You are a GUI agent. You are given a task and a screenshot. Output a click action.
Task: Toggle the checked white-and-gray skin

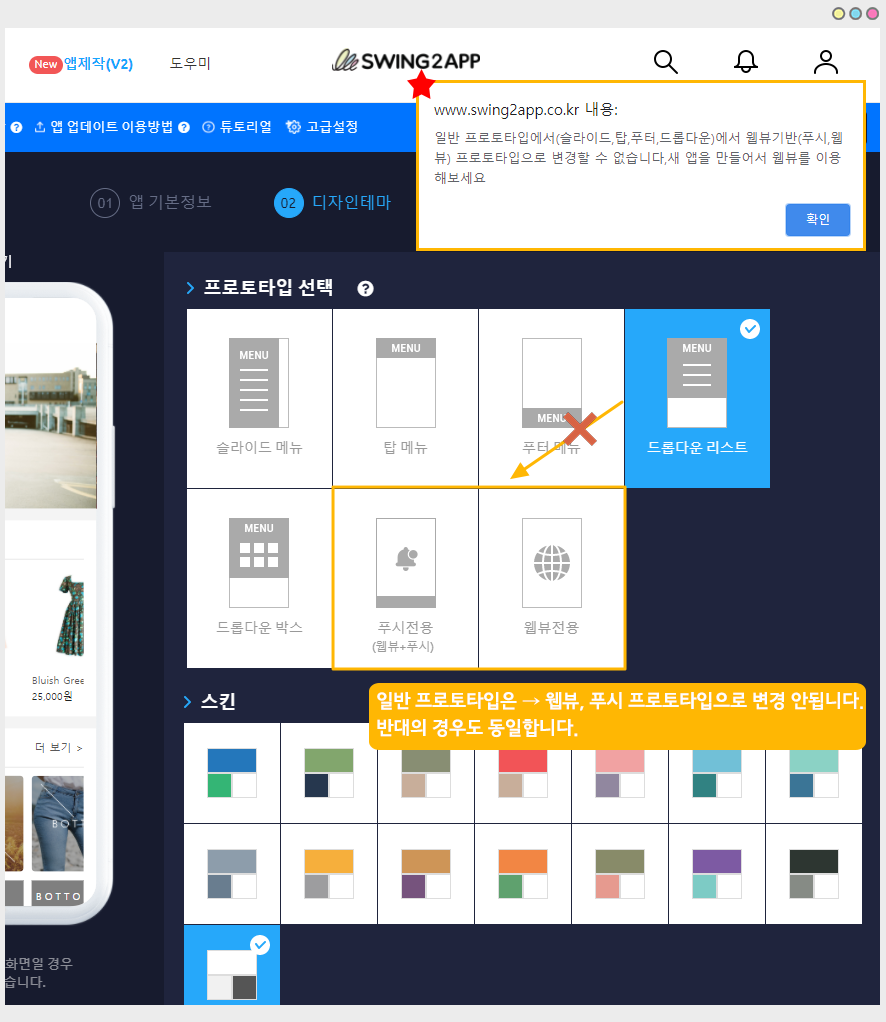pyautogui.click(x=232, y=973)
